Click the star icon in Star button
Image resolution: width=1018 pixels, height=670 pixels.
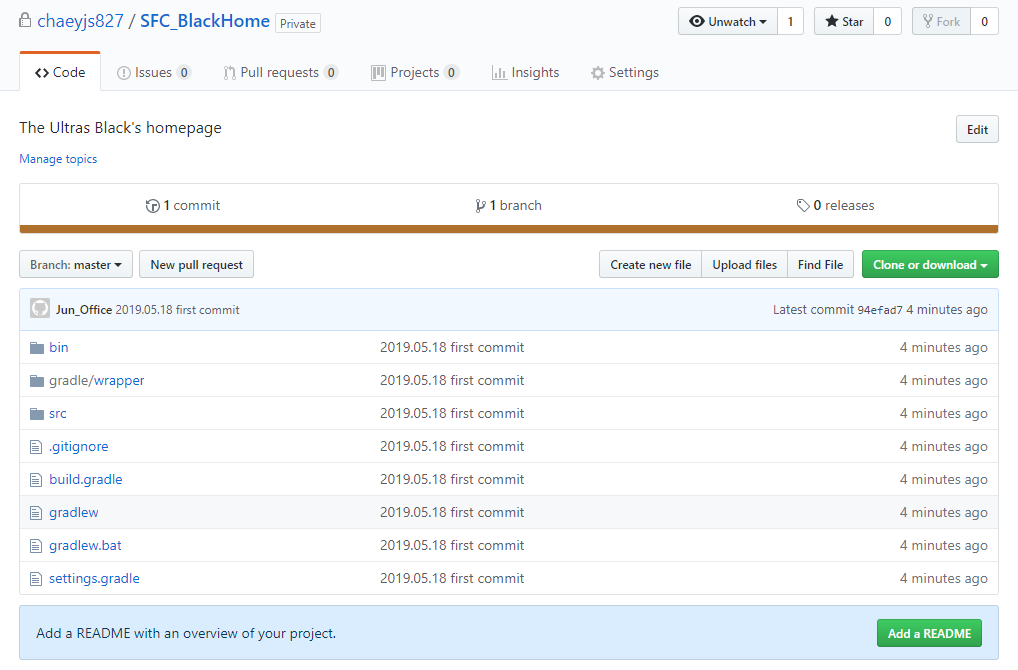tap(832, 21)
